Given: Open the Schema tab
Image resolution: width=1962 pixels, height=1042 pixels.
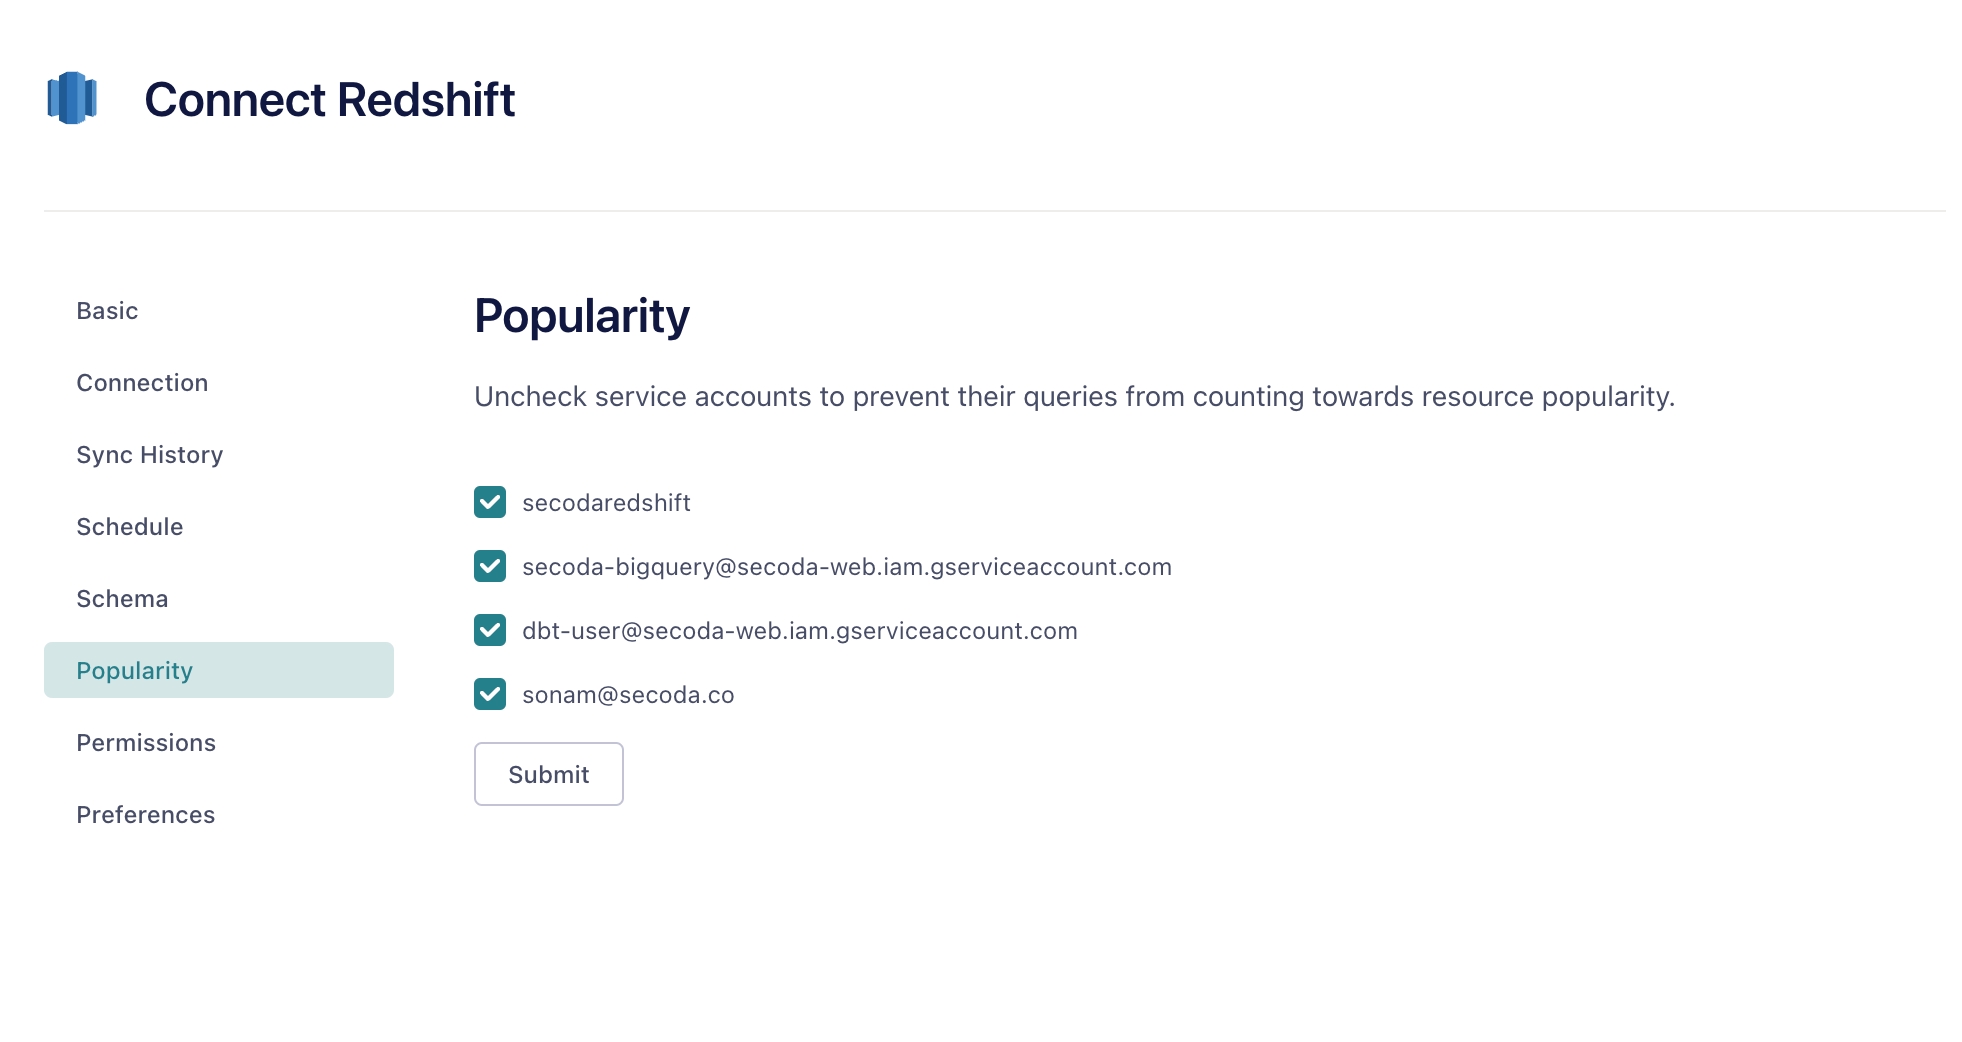Looking at the screenshot, I should (x=122, y=599).
